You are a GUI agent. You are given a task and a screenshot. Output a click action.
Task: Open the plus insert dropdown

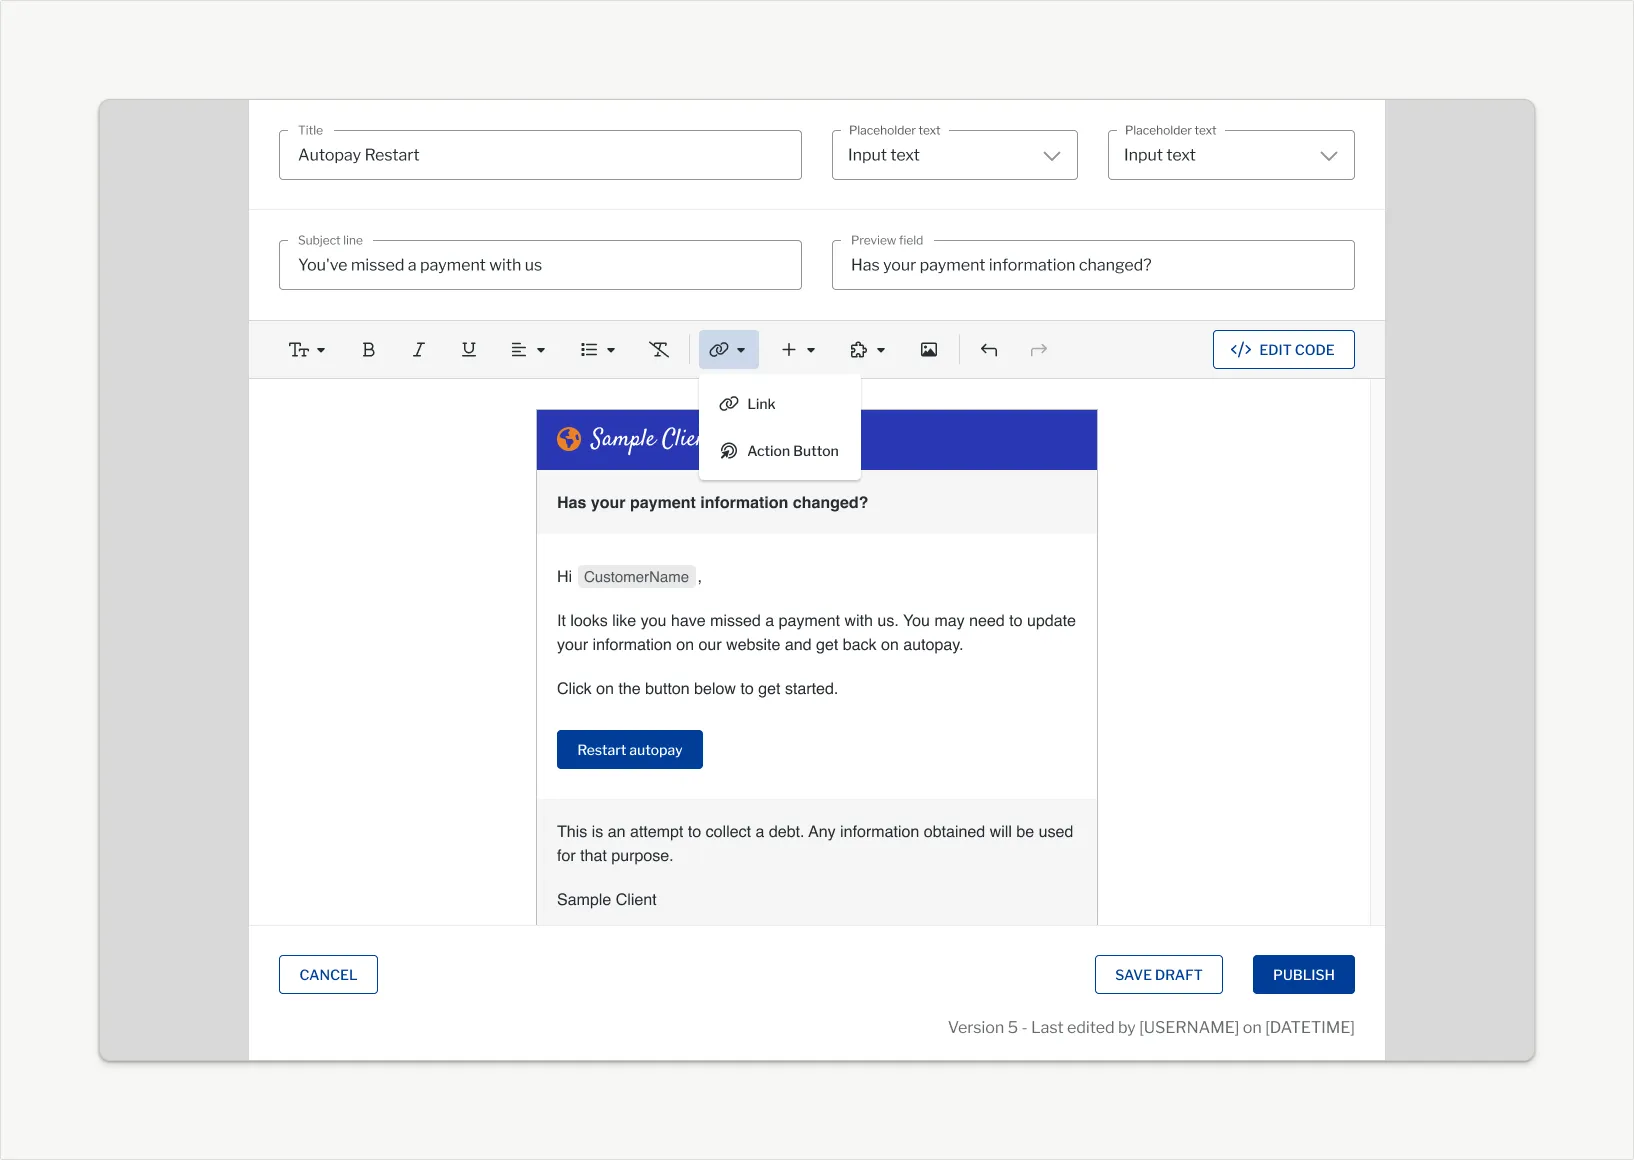click(x=798, y=350)
